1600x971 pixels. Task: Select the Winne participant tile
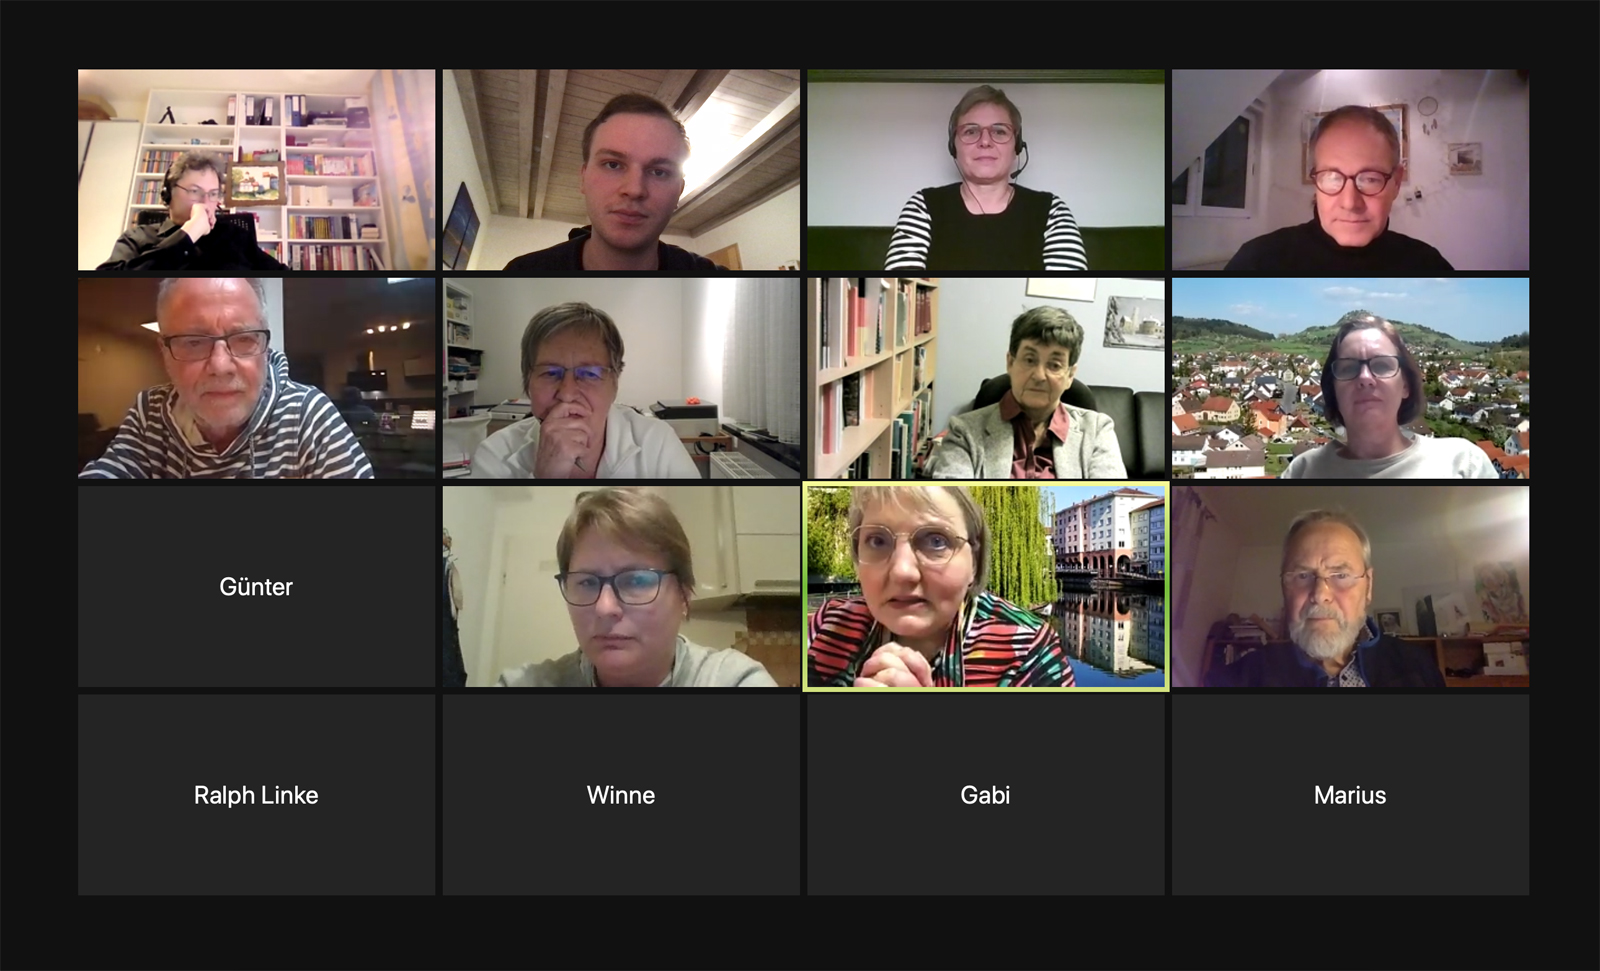[621, 794]
